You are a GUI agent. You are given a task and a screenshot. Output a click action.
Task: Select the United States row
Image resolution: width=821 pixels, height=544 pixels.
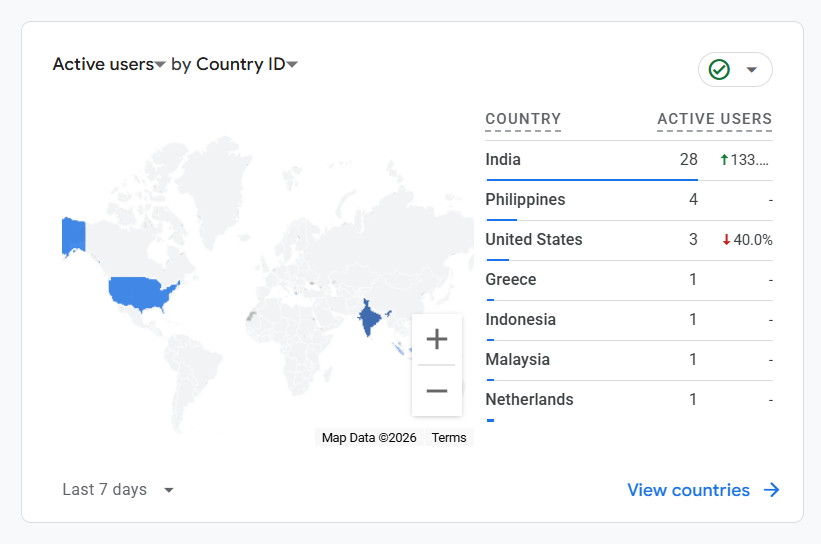pyautogui.click(x=629, y=240)
